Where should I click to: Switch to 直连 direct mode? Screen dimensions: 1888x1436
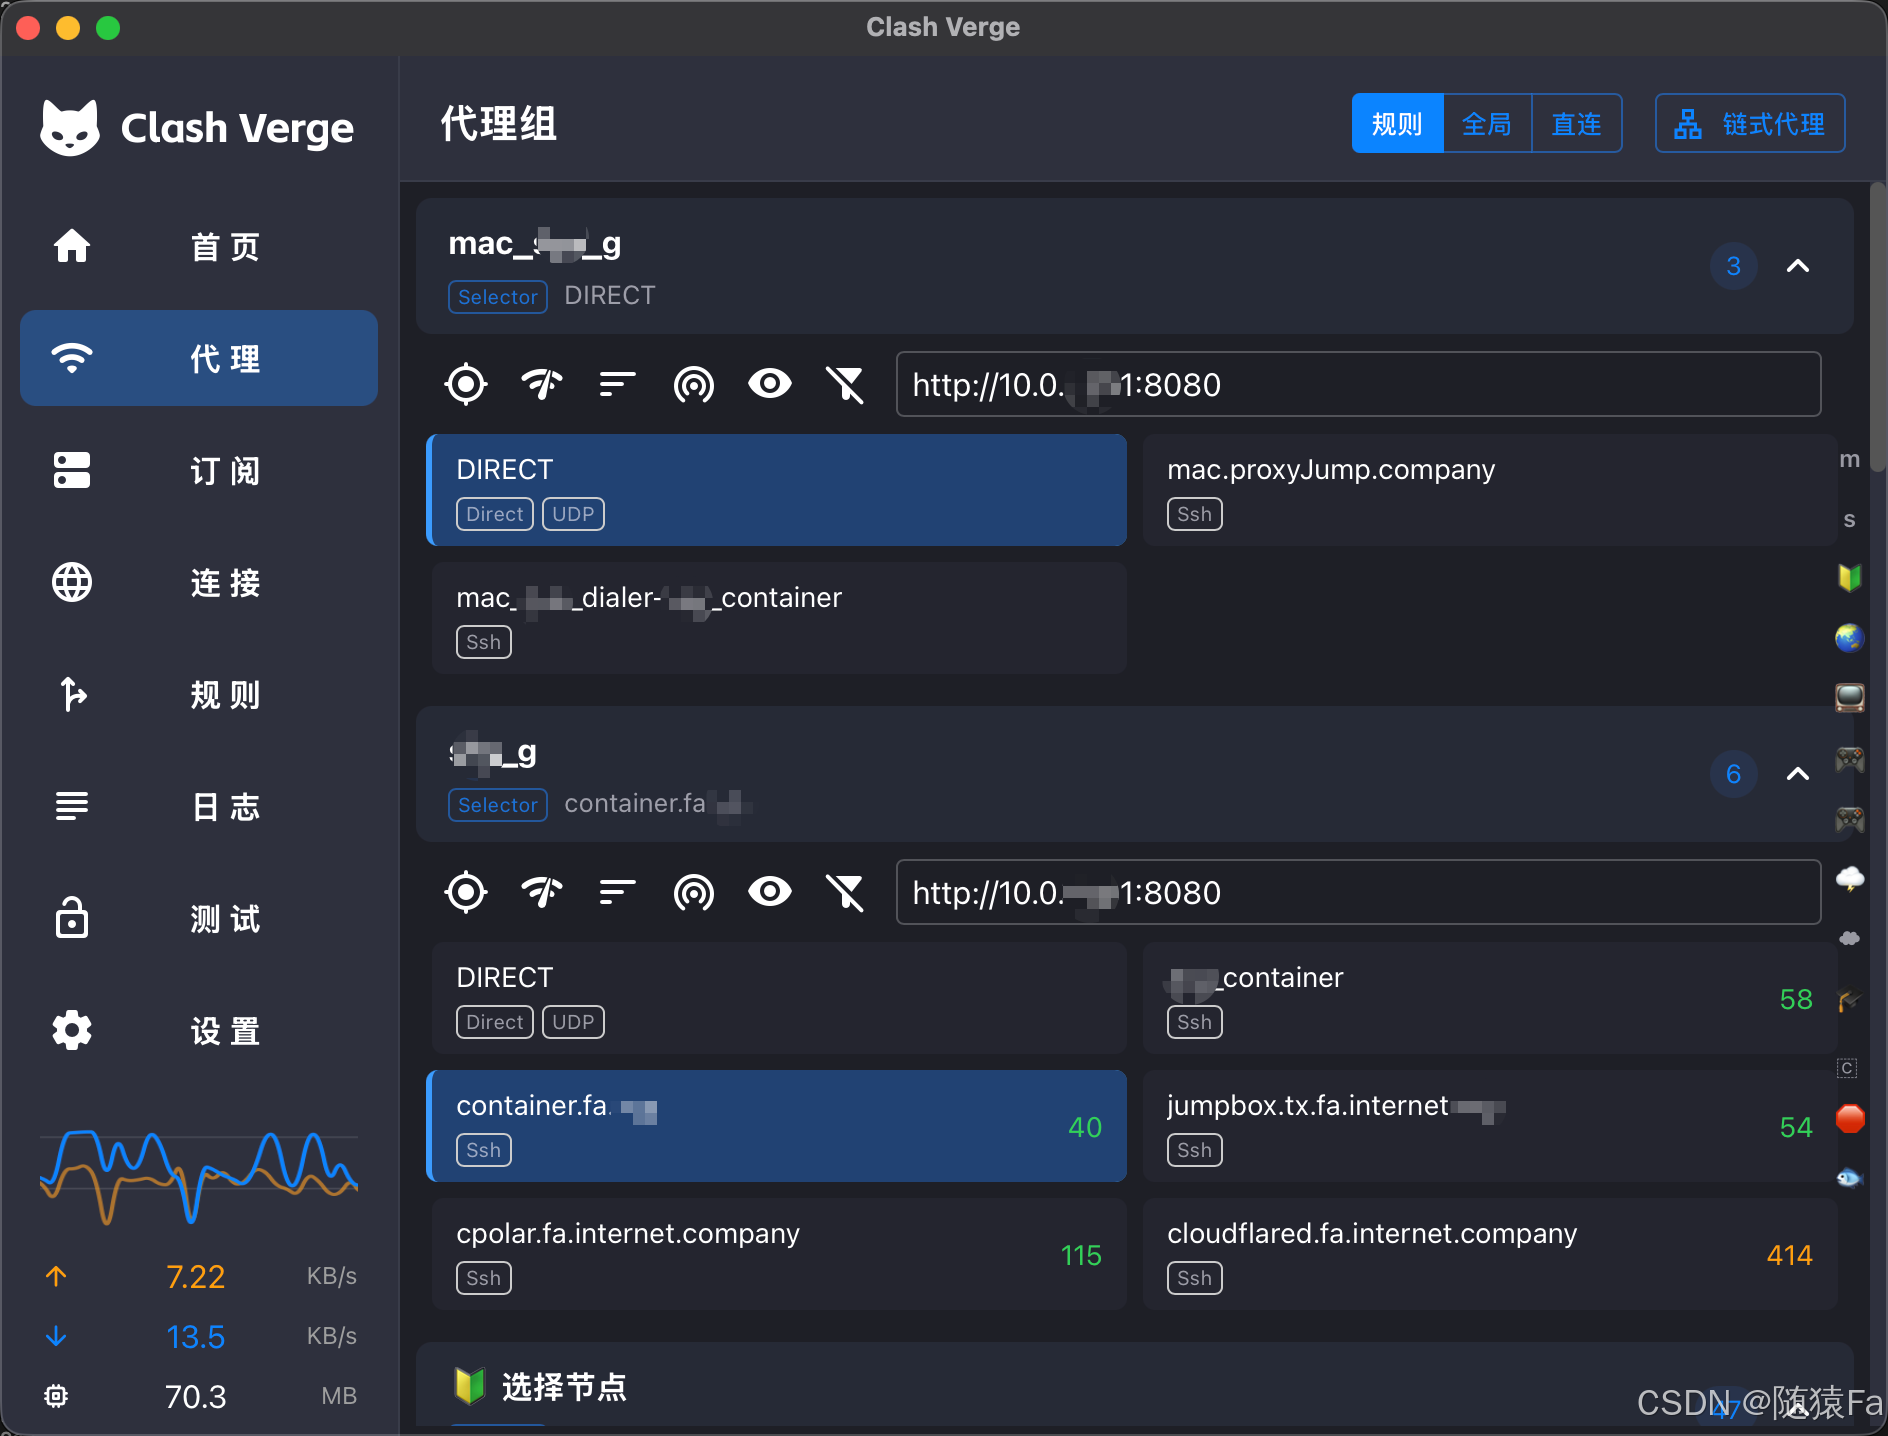pyautogui.click(x=1577, y=124)
